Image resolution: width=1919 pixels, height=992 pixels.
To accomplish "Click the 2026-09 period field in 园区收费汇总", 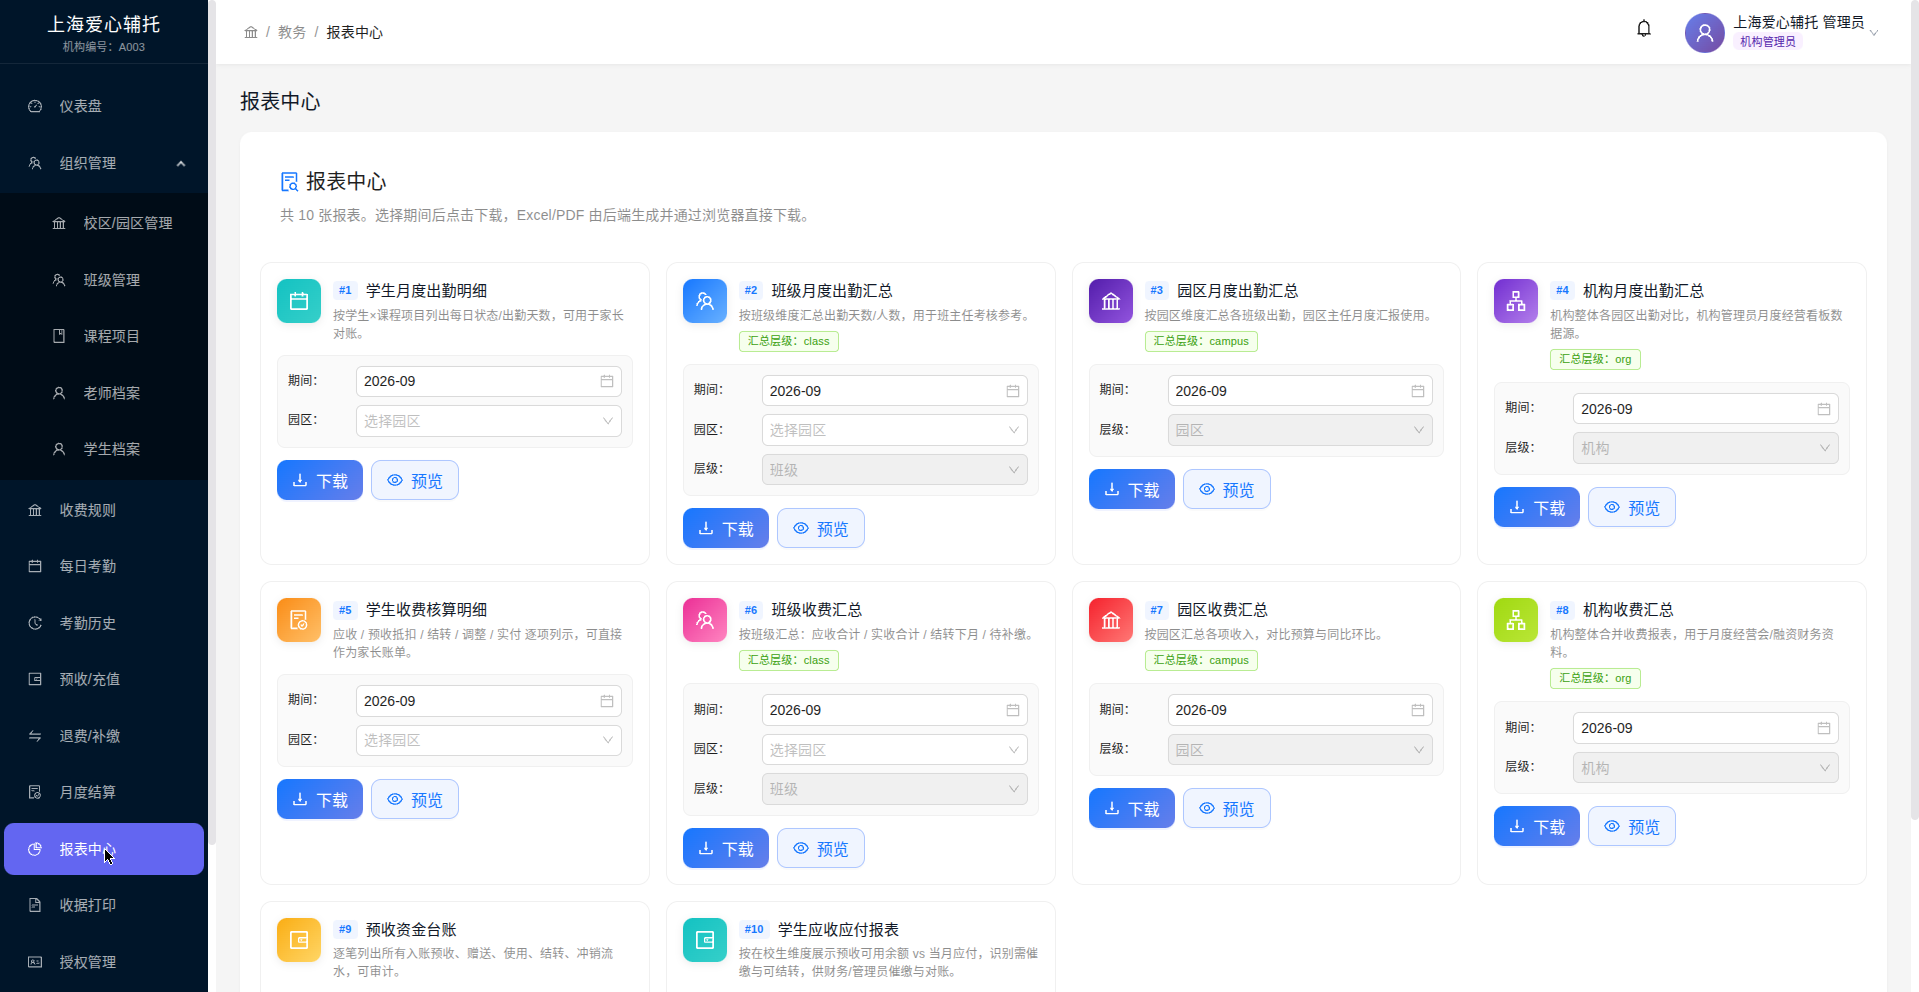I will (1300, 710).
